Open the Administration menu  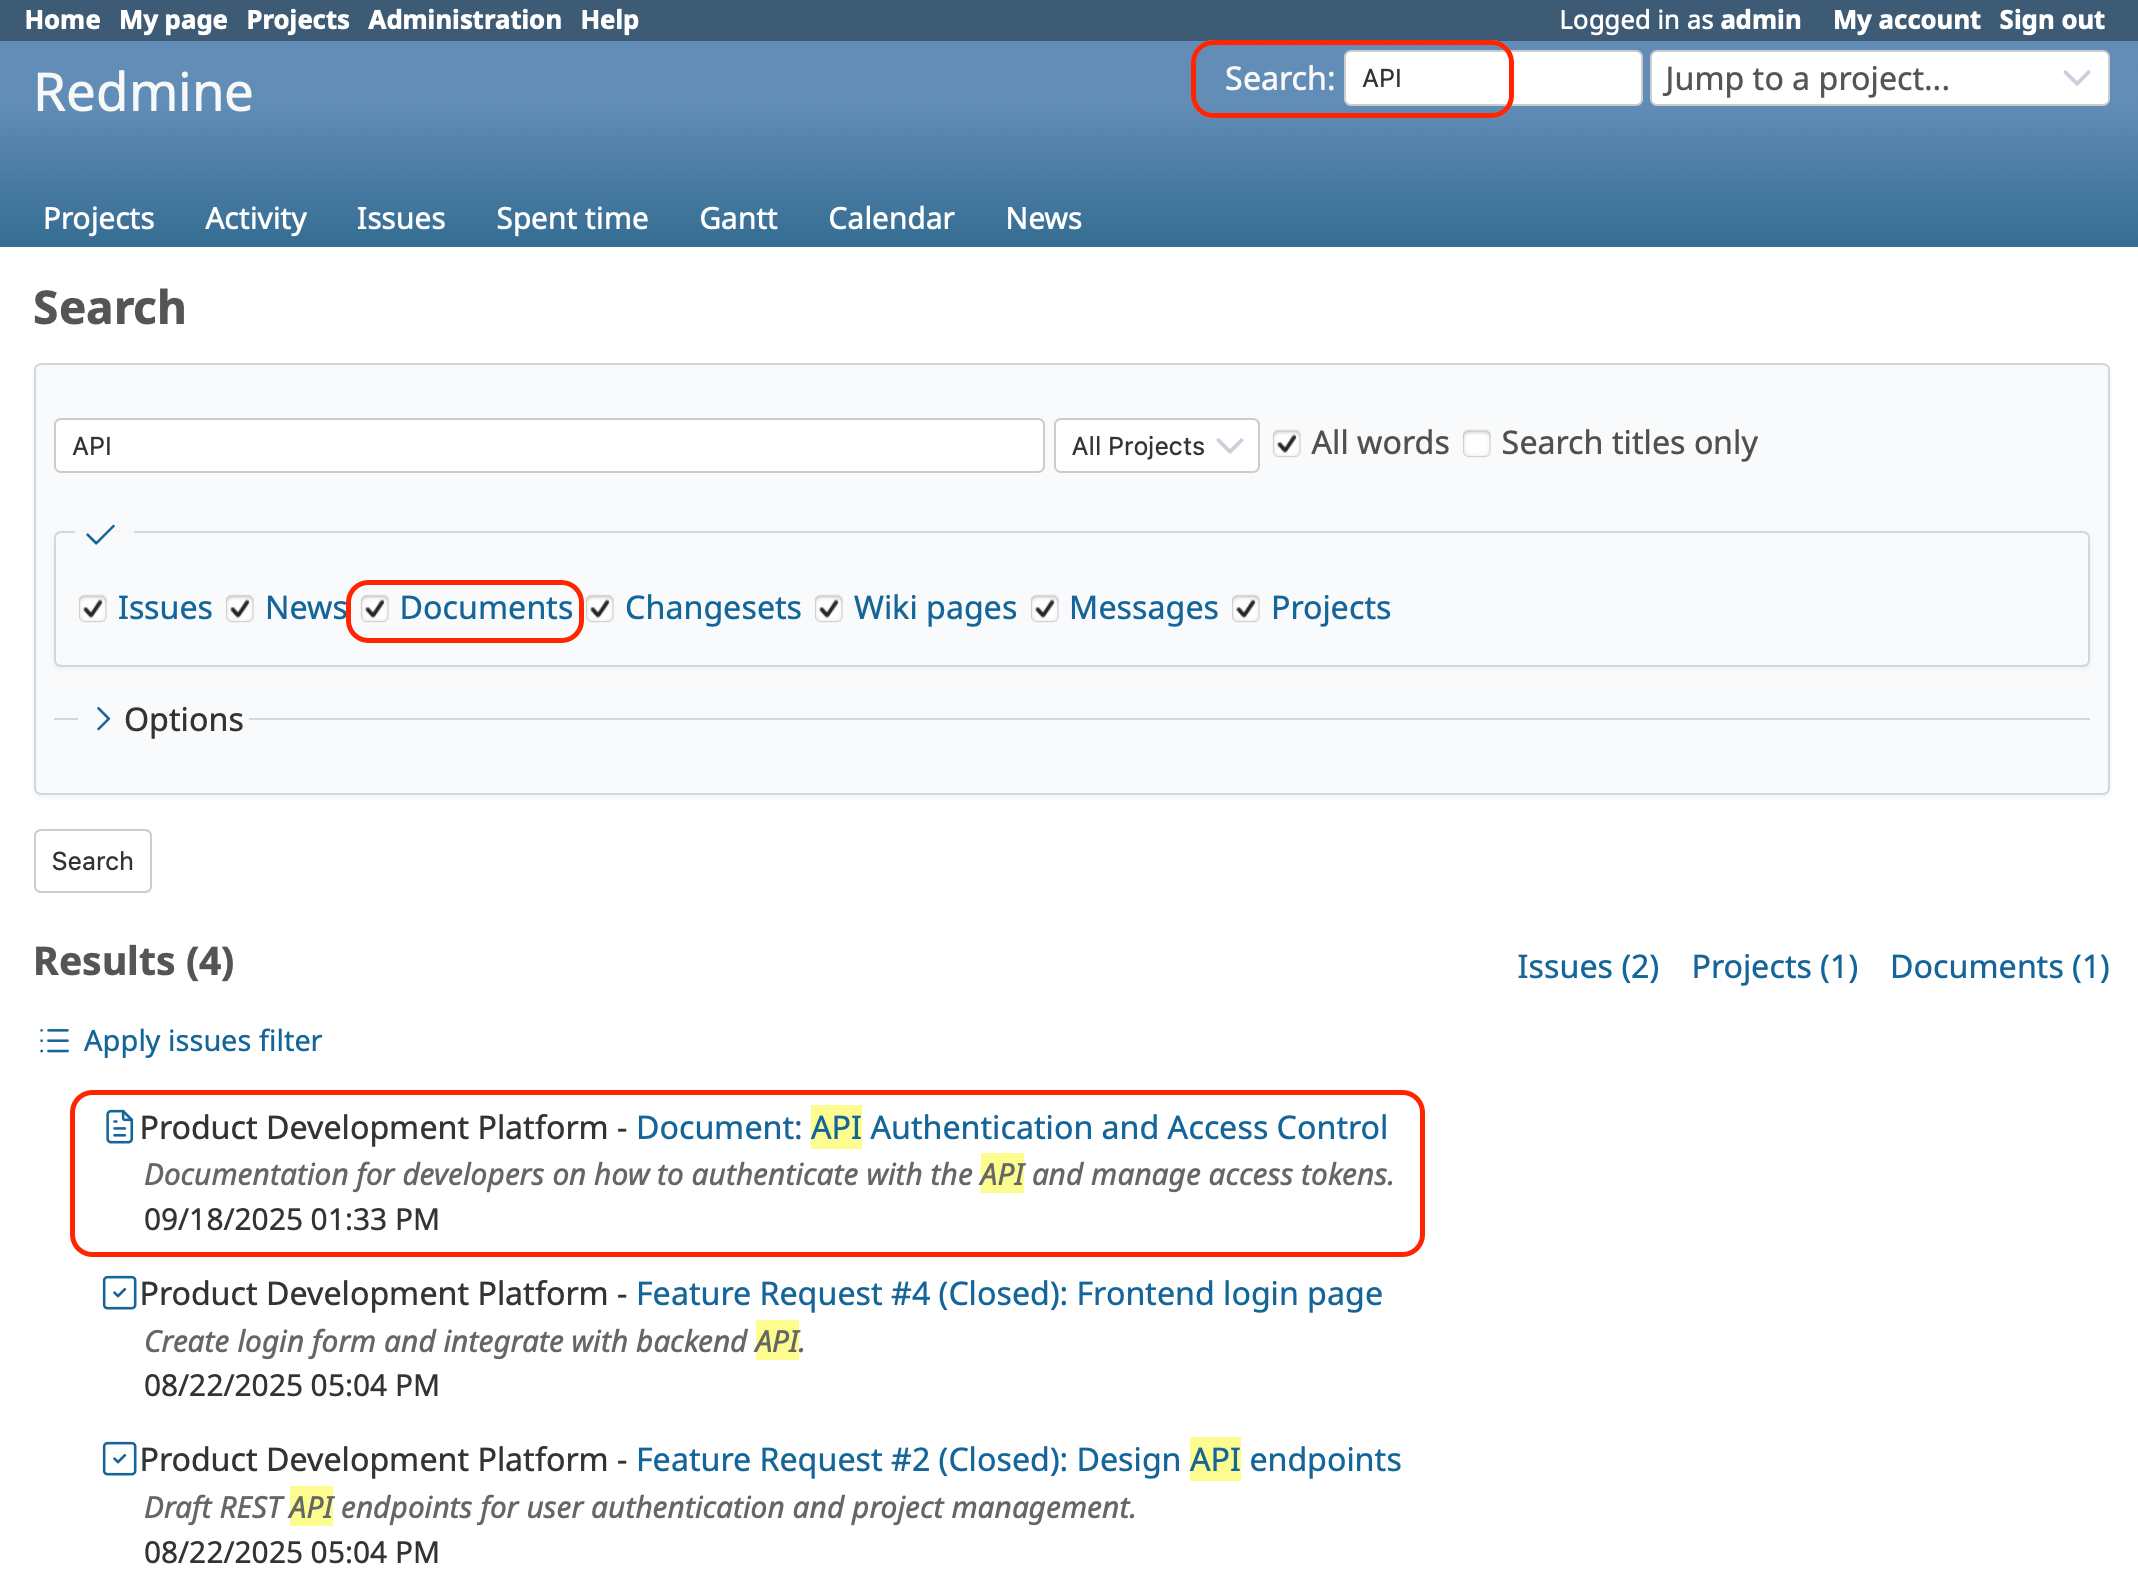(x=464, y=19)
